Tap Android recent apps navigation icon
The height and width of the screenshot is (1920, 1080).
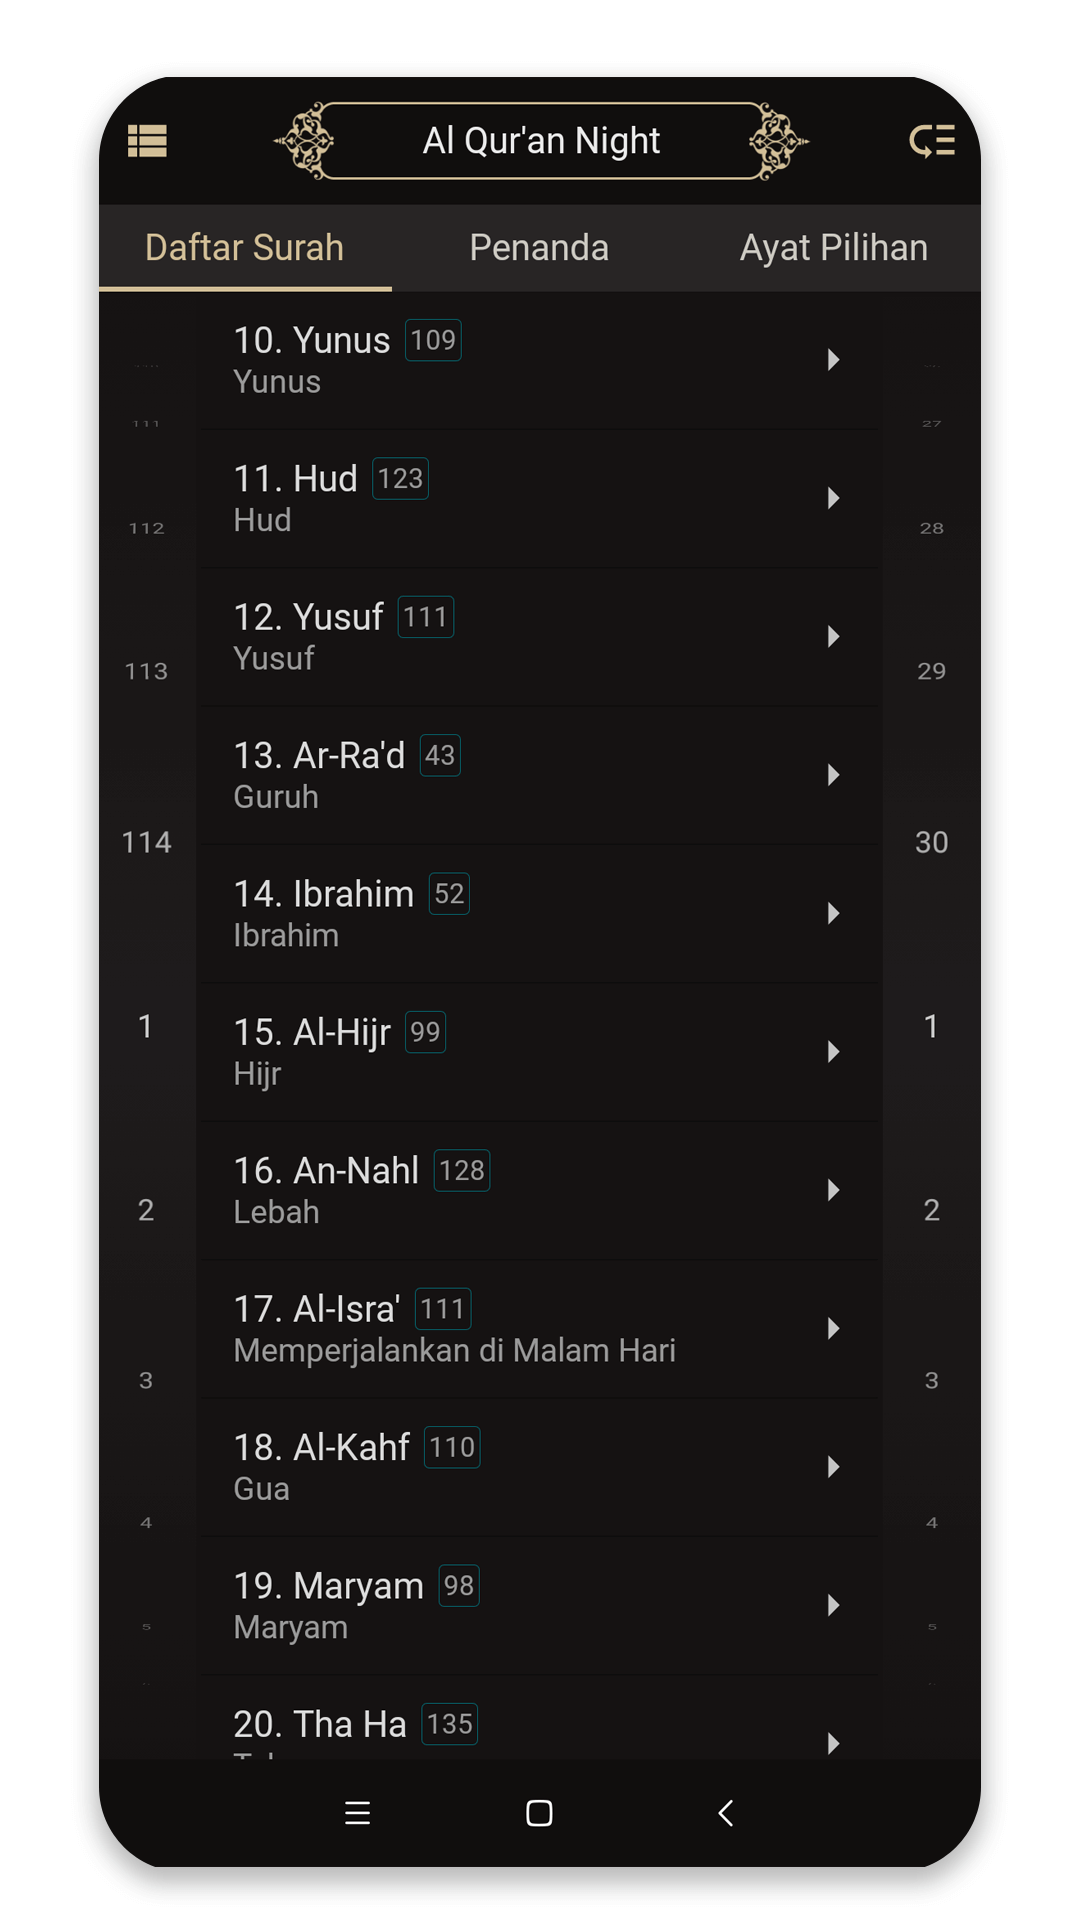pyautogui.click(x=357, y=1813)
